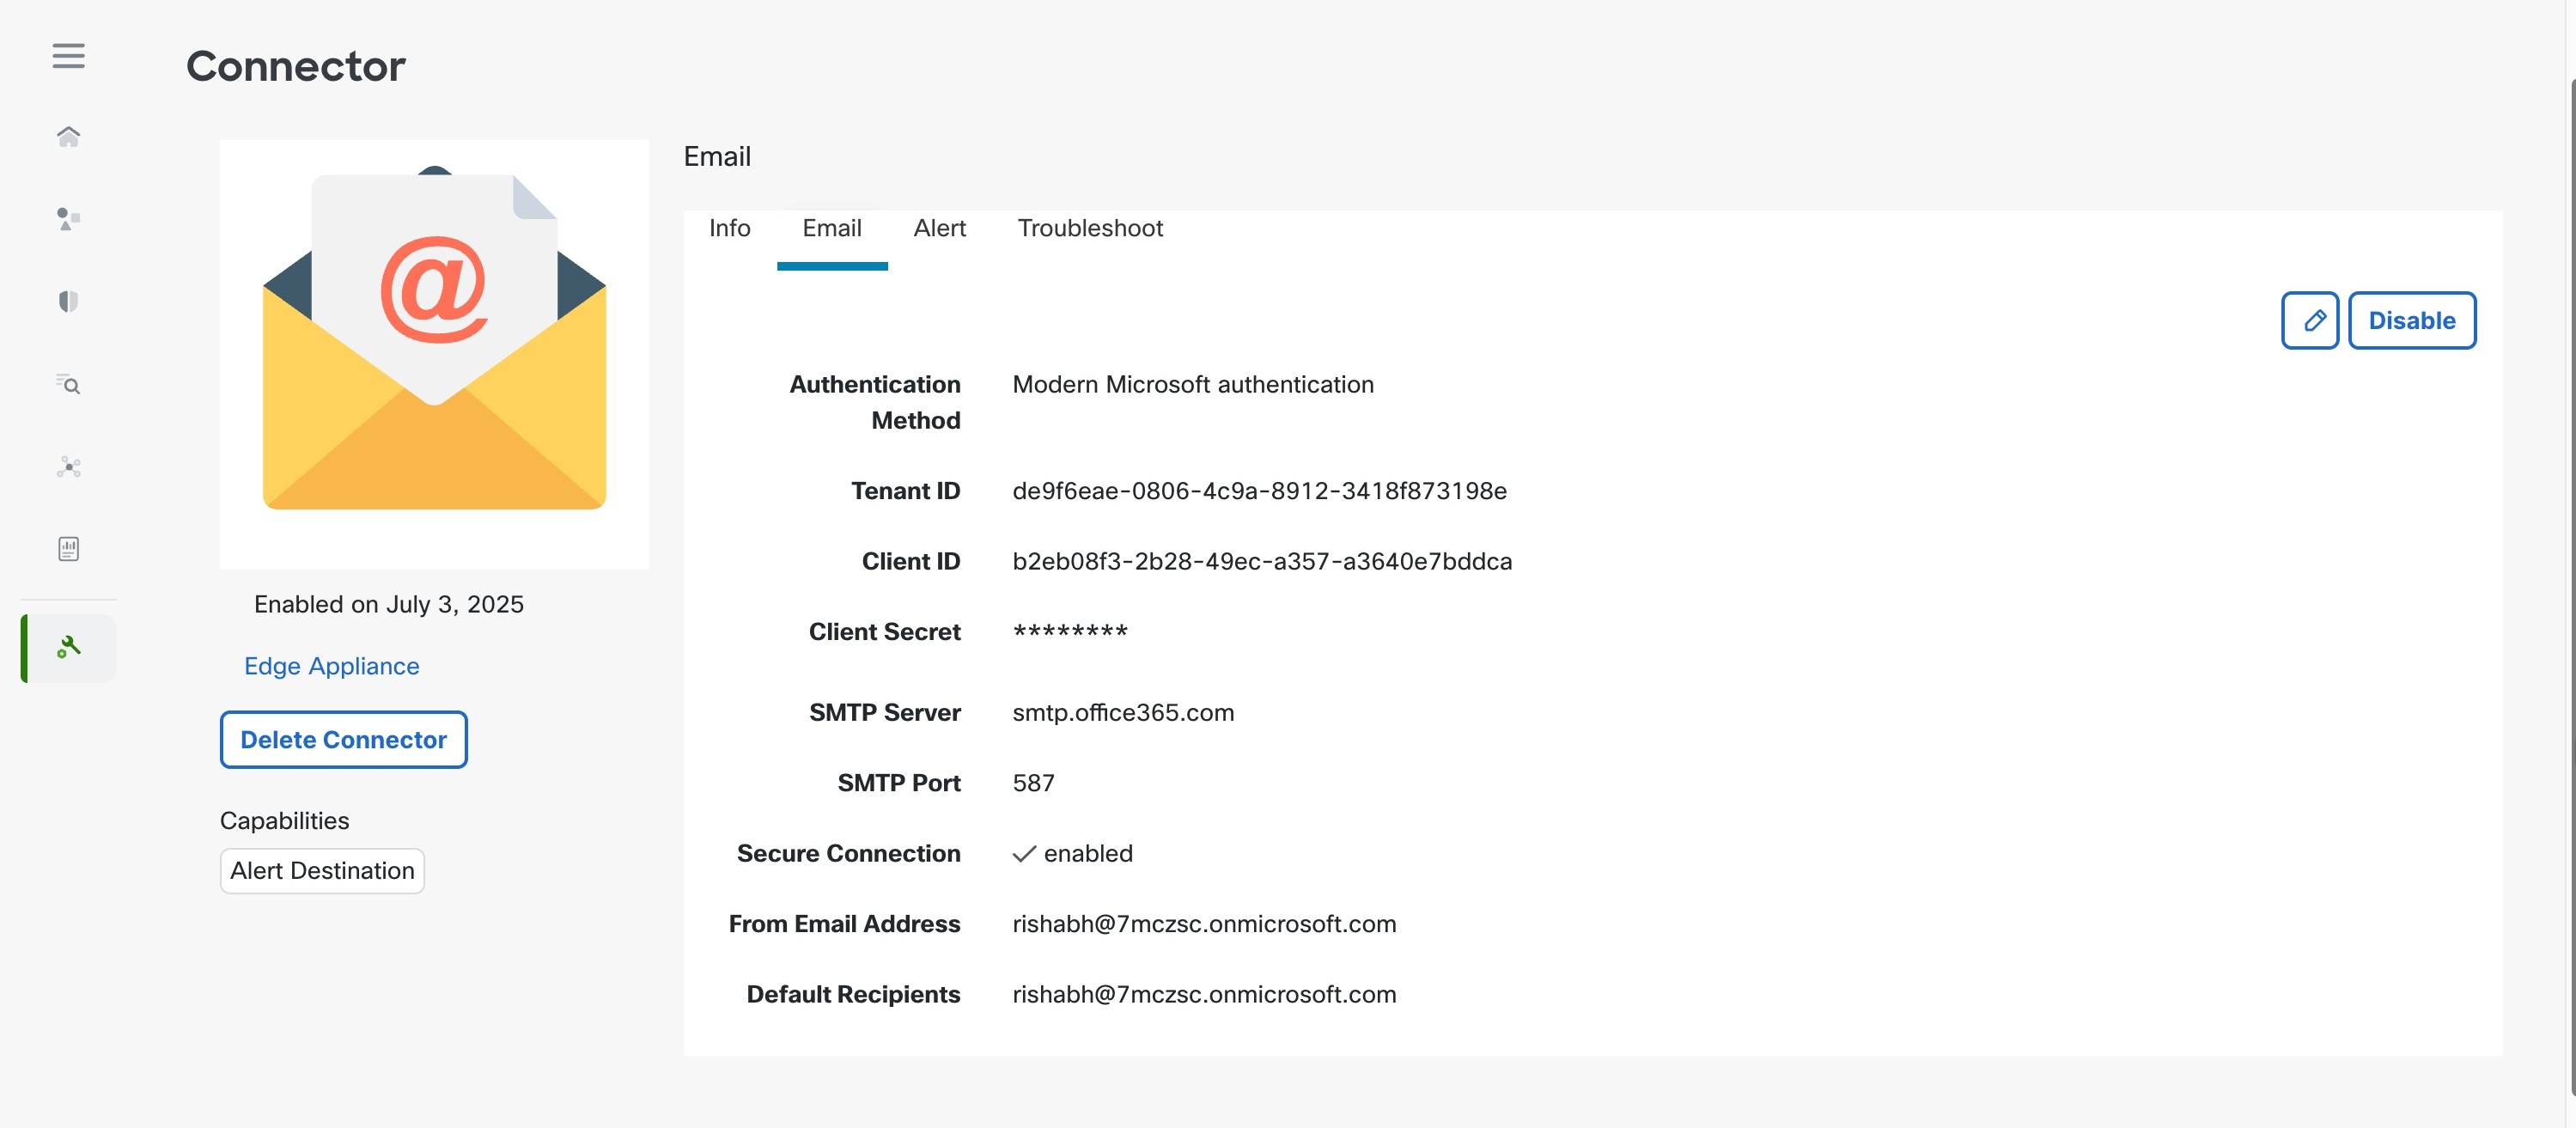Click Modern Microsoft authentication text
This screenshot has height=1128, width=2576.
1192,385
